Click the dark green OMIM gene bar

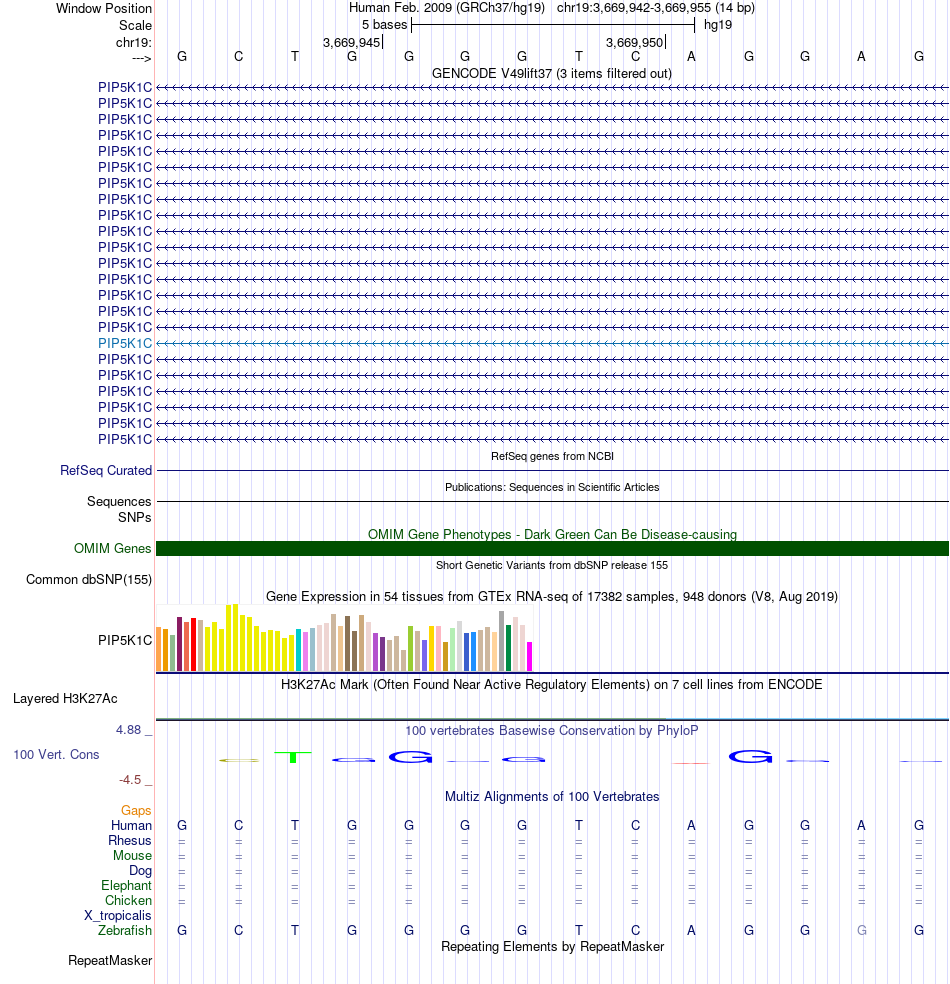pyautogui.click(x=552, y=548)
